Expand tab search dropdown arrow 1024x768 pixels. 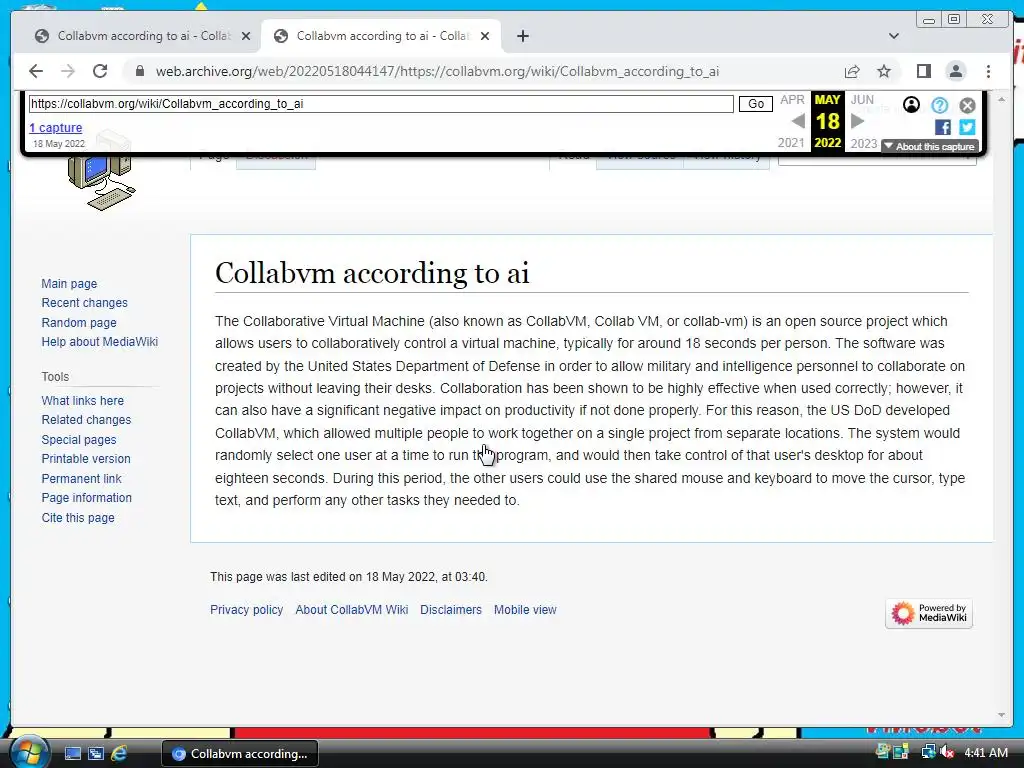coord(893,36)
